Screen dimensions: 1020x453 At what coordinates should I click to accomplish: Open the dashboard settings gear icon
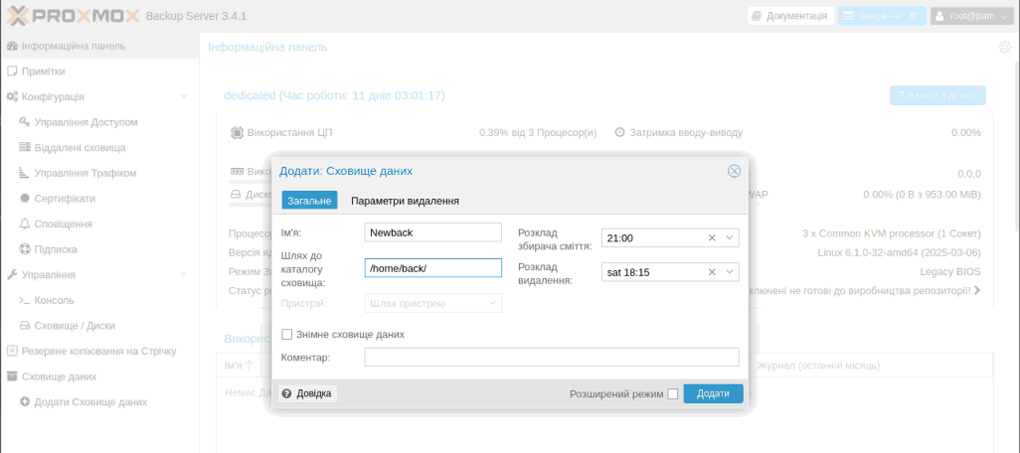pos(1004,47)
